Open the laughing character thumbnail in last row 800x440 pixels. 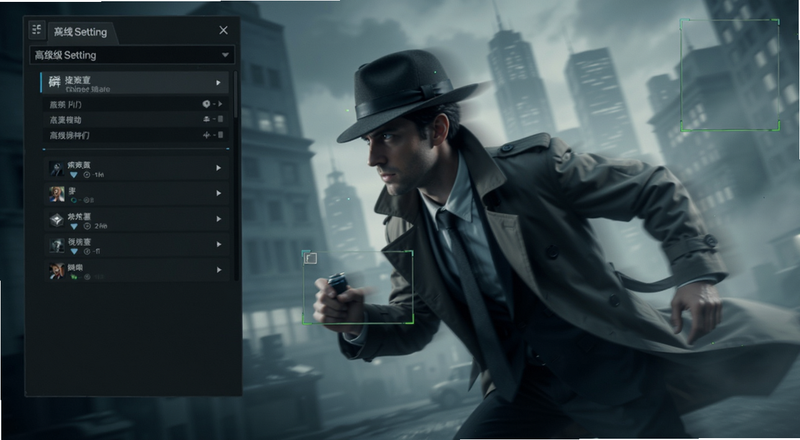coord(57,271)
